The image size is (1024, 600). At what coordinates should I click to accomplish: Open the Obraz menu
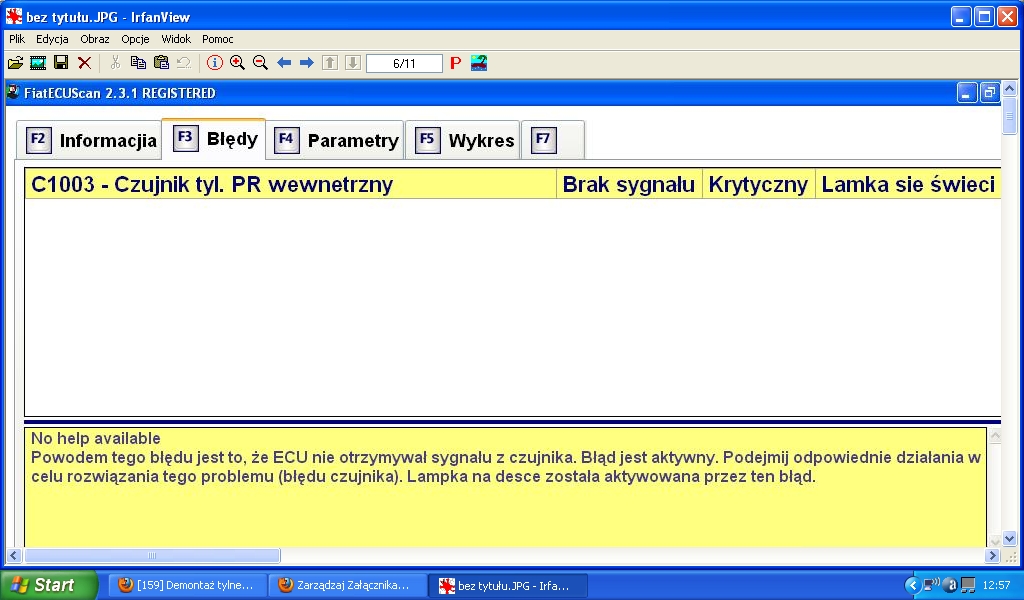95,39
